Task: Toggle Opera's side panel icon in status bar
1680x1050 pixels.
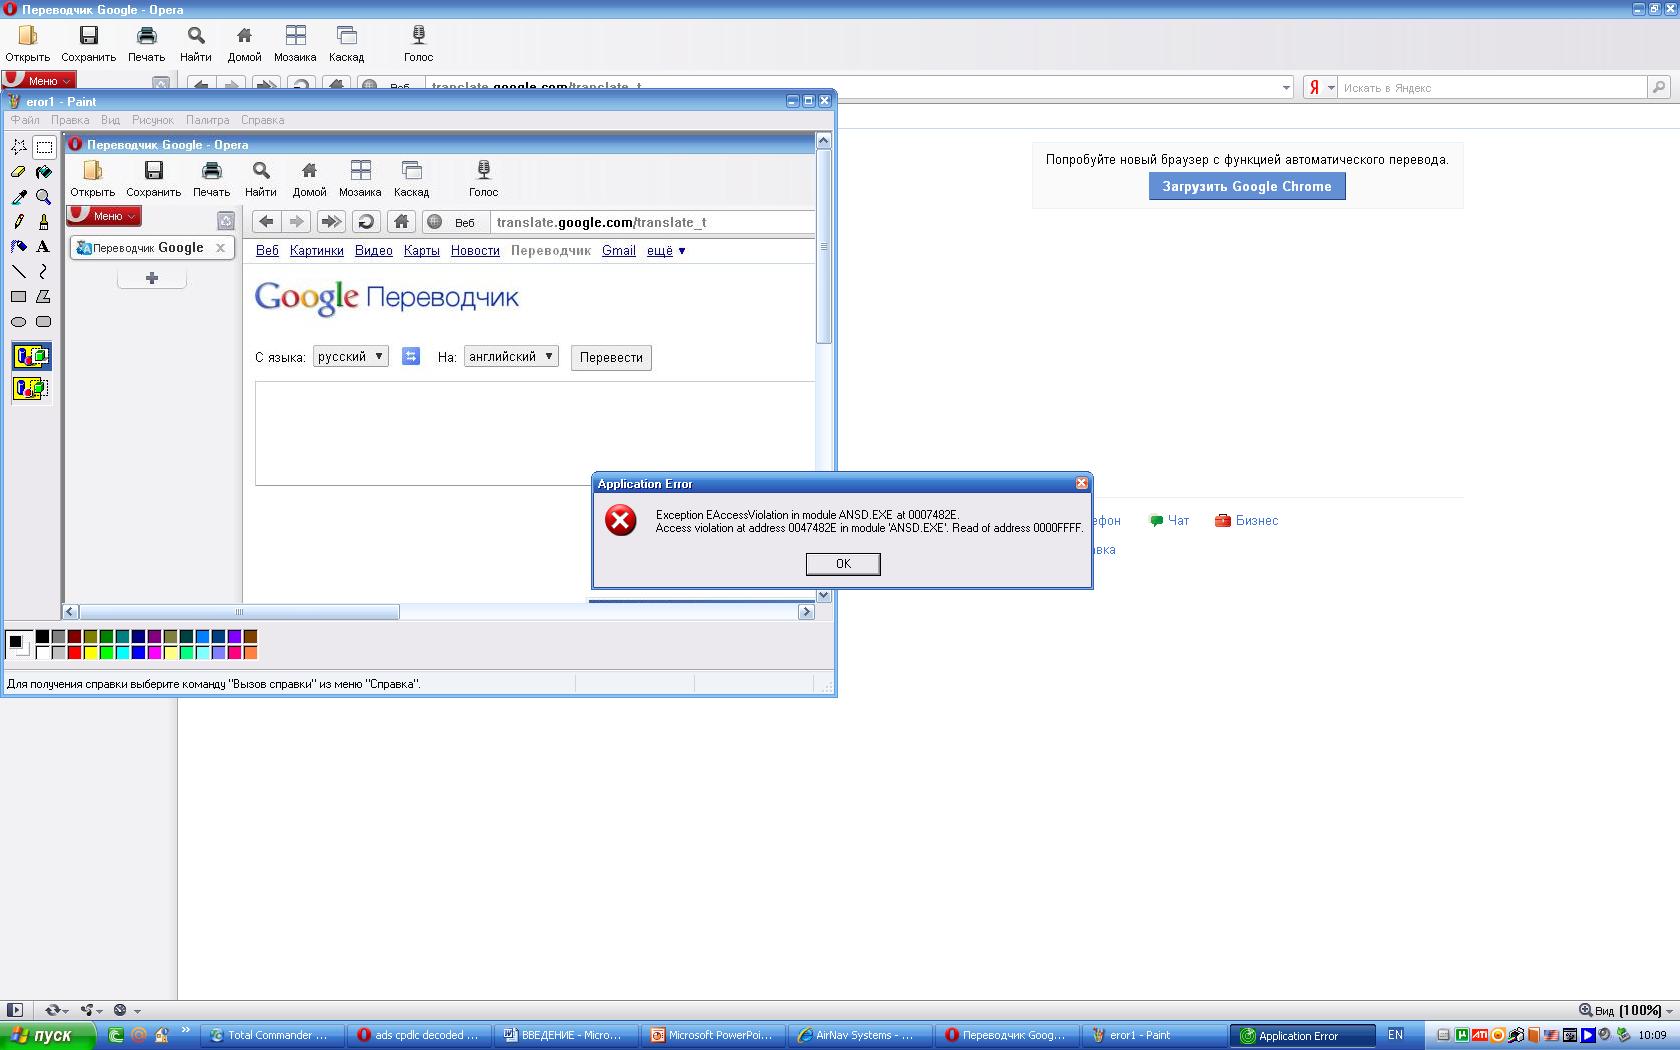Action: (x=14, y=1010)
